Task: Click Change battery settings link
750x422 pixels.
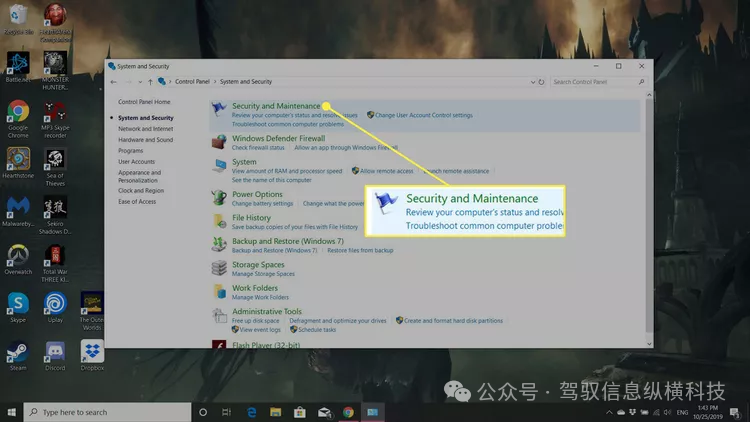Action: pos(262,203)
